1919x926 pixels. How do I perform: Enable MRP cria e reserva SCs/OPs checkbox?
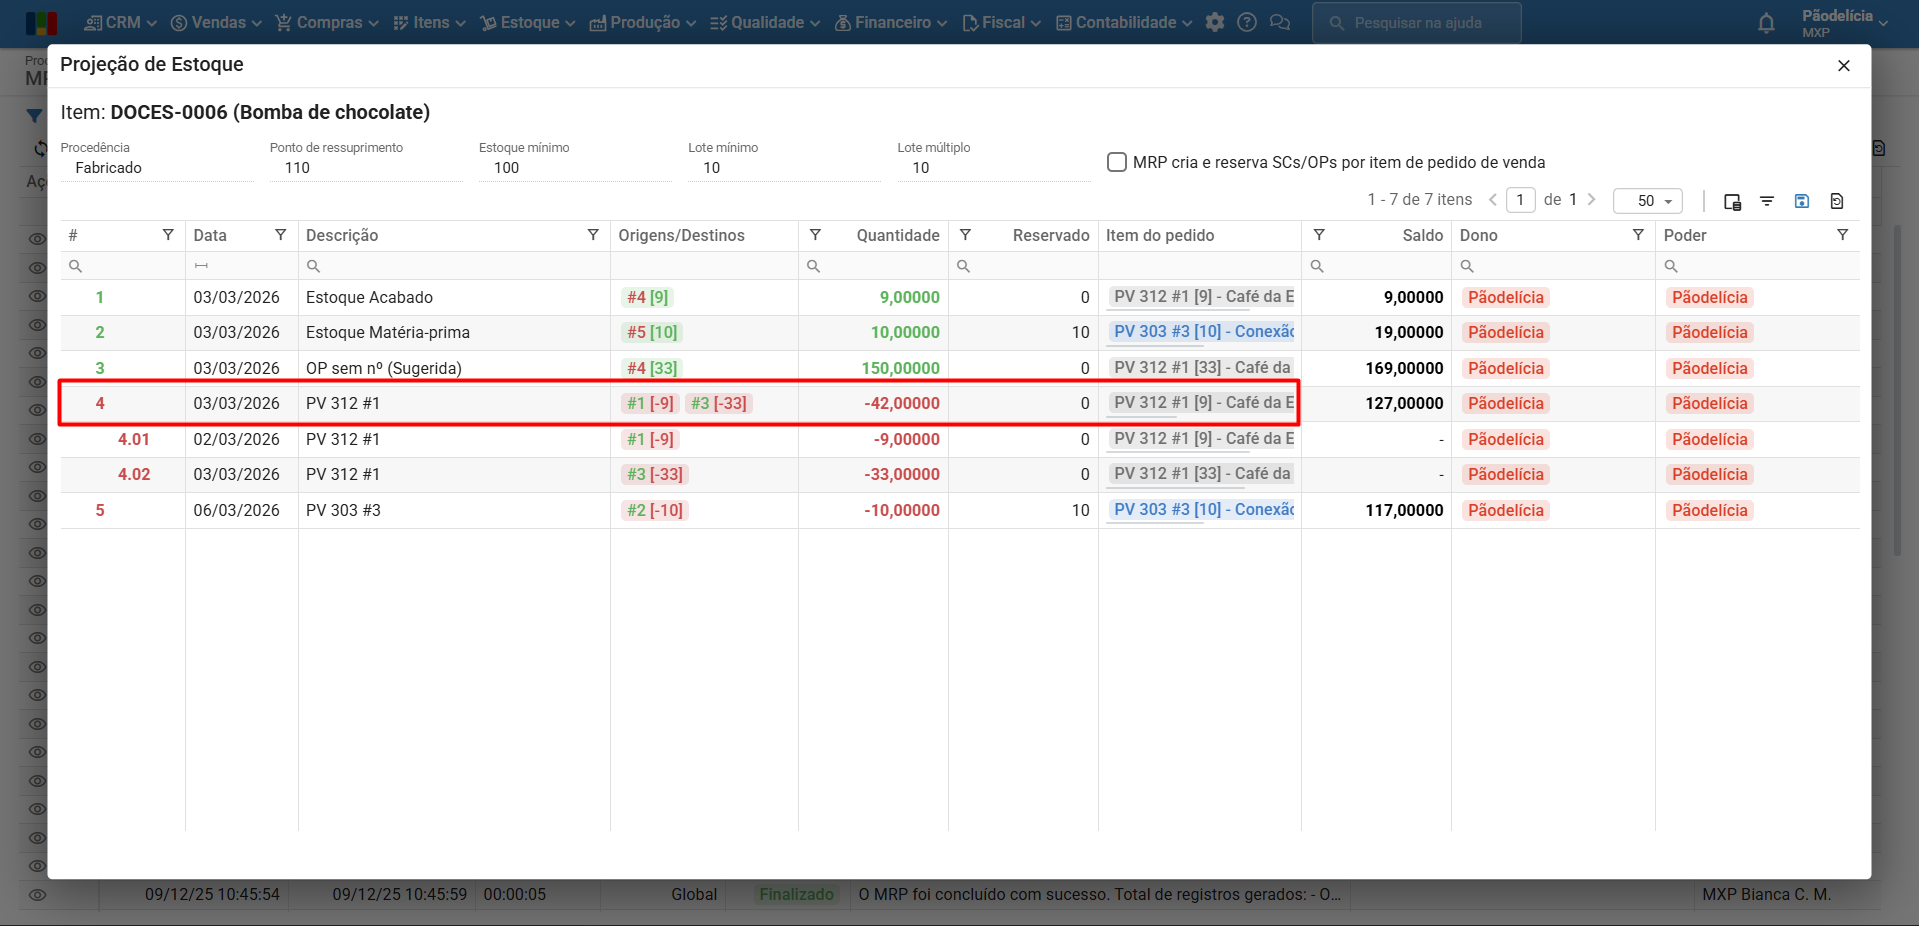click(1117, 162)
